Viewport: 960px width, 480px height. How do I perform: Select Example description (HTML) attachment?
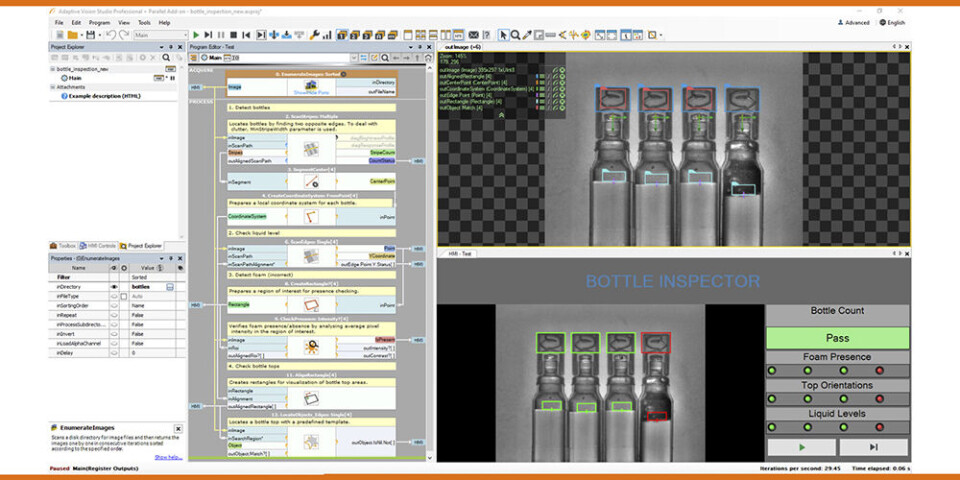pyautogui.click(x=100, y=96)
